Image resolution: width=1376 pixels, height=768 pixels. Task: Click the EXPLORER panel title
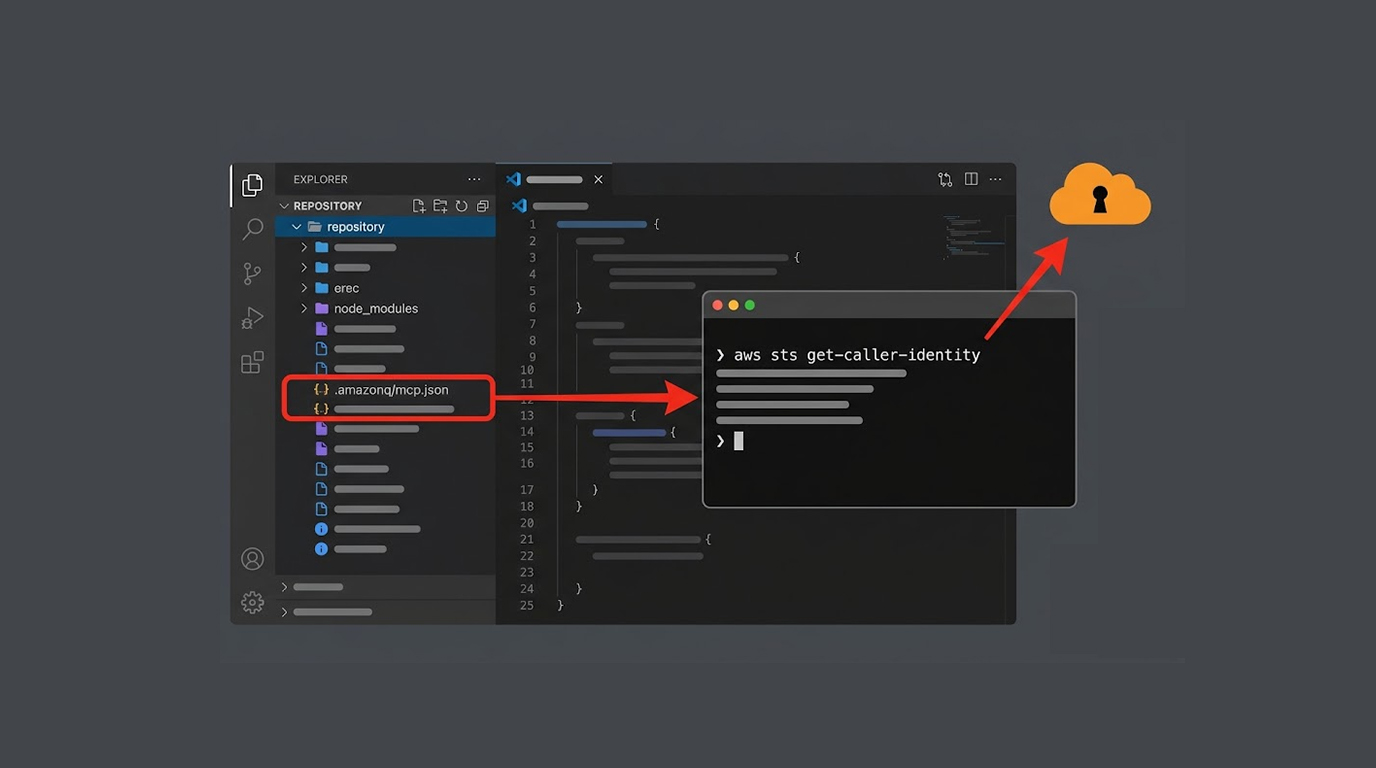click(320, 180)
